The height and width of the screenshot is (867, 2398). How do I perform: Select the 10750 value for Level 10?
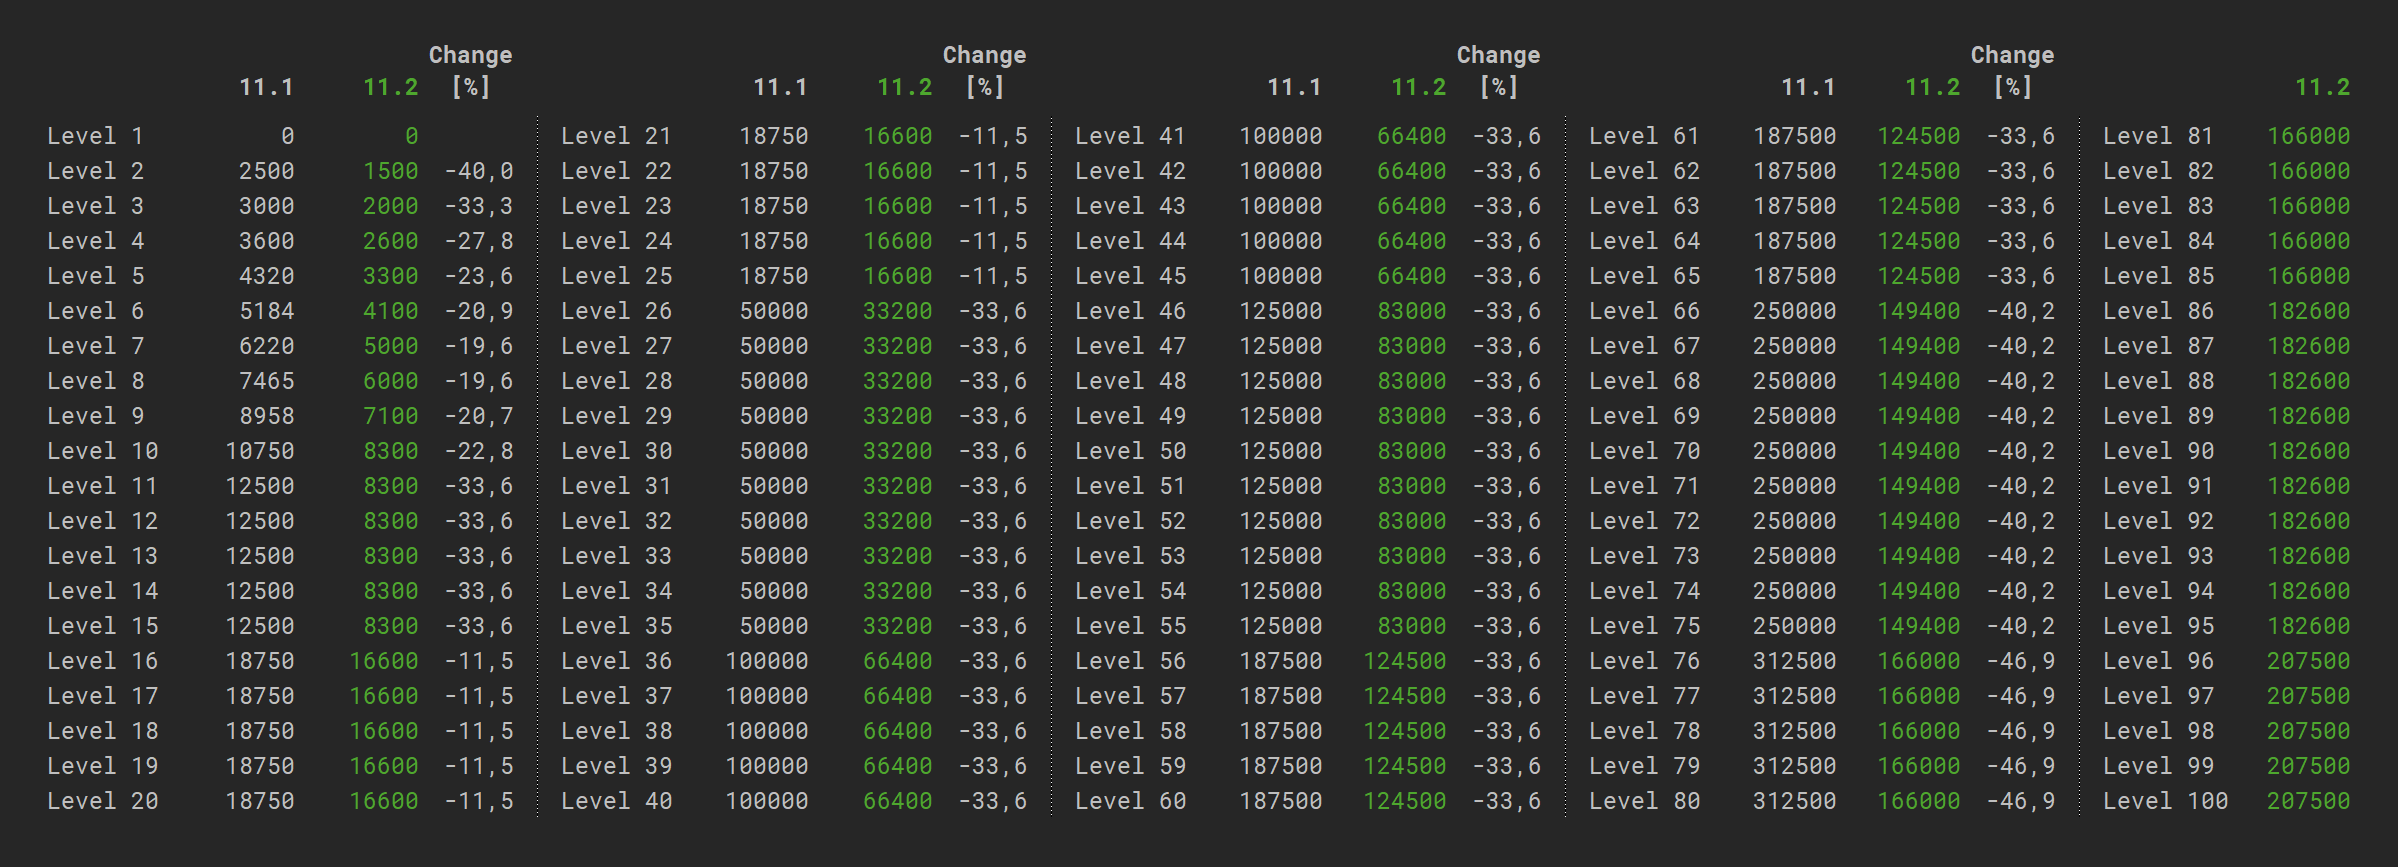click(x=259, y=451)
